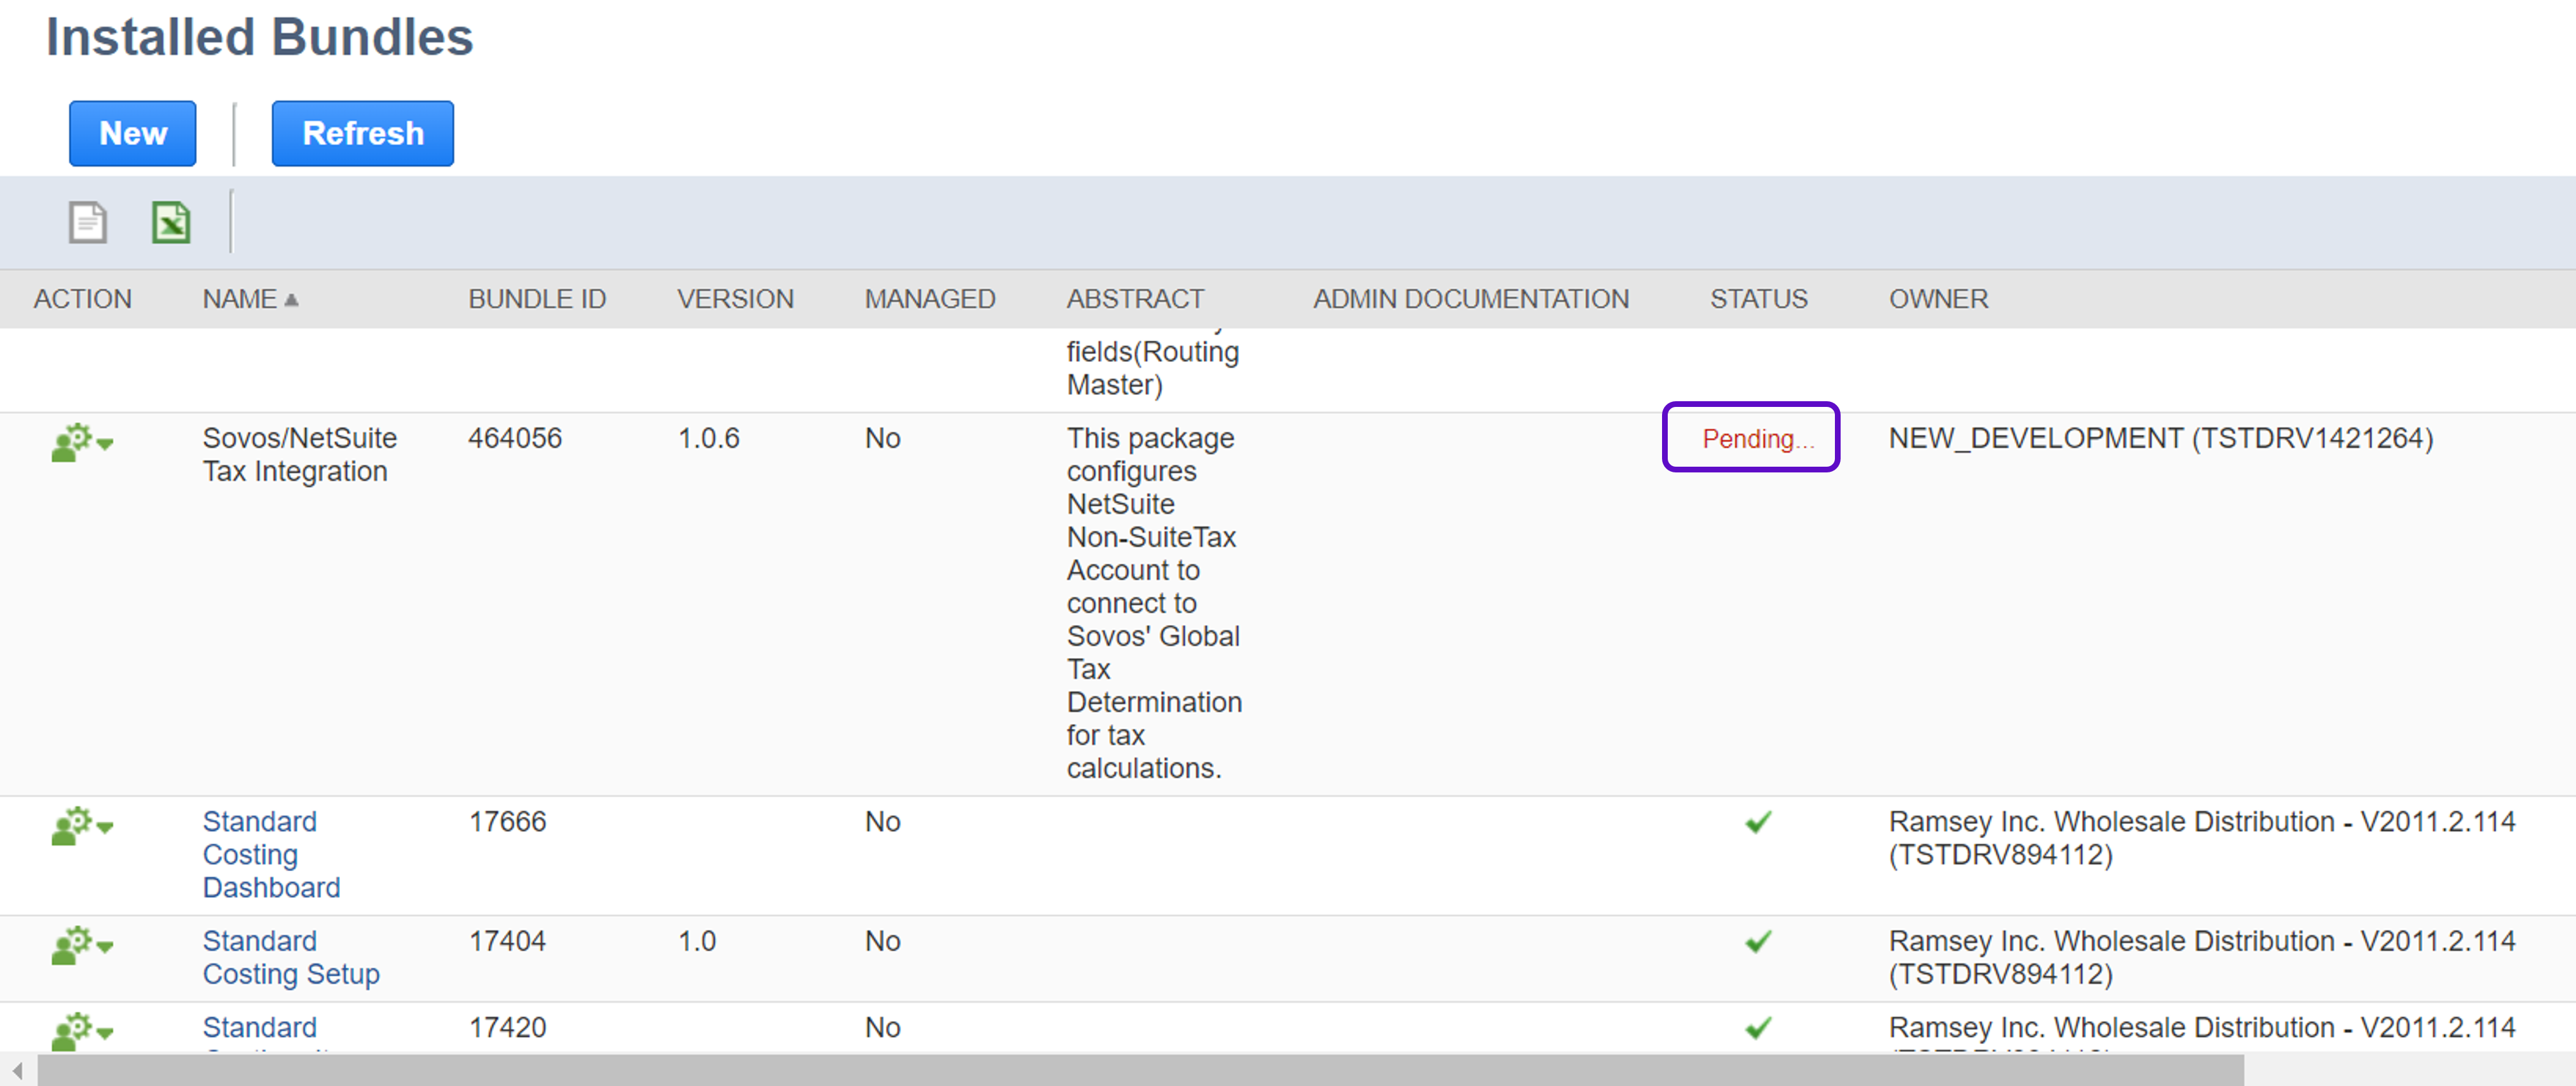Click the New button
The image size is (2576, 1086).
click(x=133, y=133)
